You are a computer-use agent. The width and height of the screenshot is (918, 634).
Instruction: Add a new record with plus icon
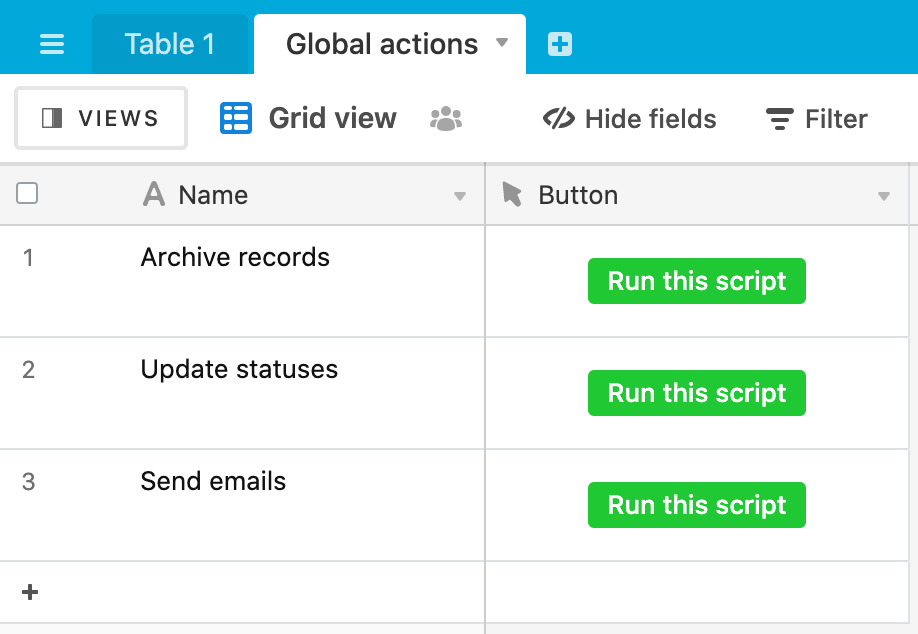pos(30,592)
